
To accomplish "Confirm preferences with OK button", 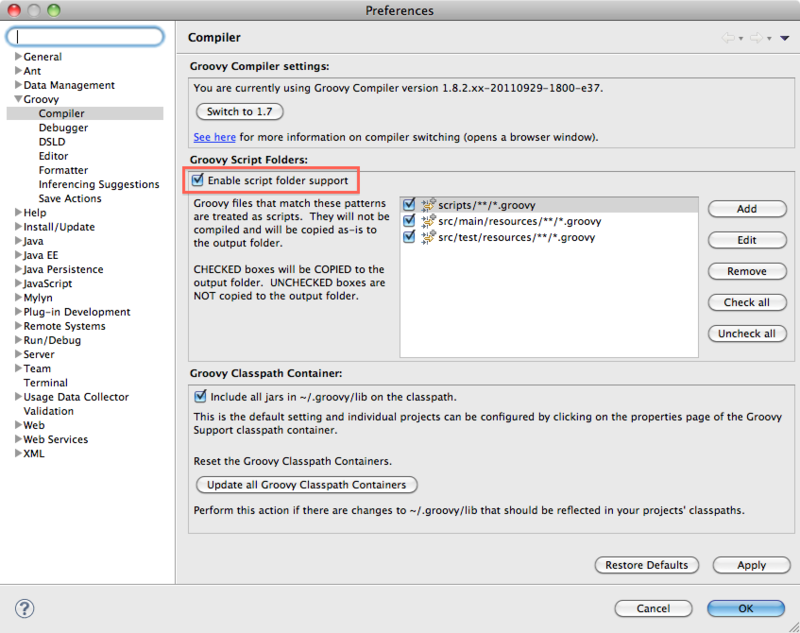I will pos(745,608).
